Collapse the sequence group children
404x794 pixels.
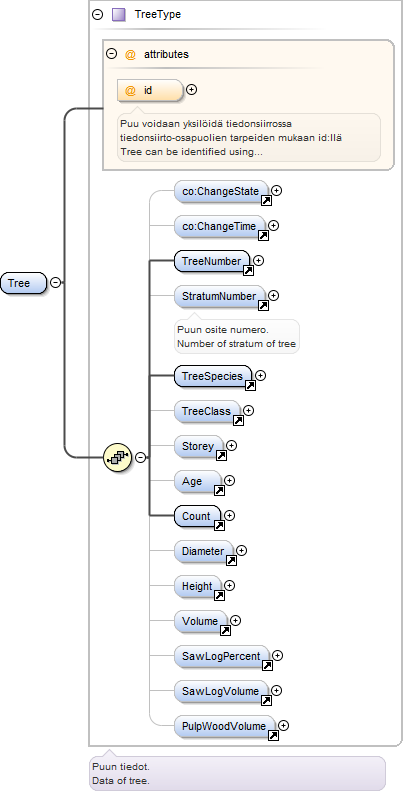[x=140, y=457]
